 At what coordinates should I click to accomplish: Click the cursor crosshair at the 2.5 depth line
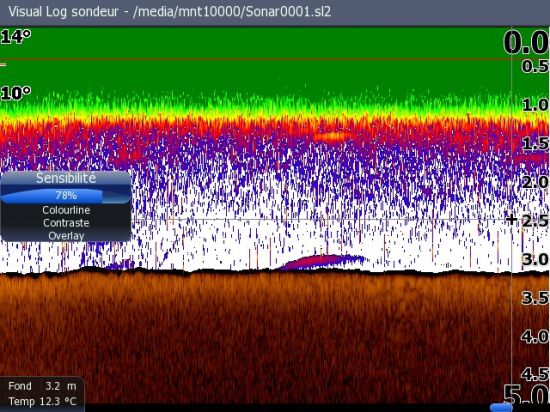[x=512, y=220]
